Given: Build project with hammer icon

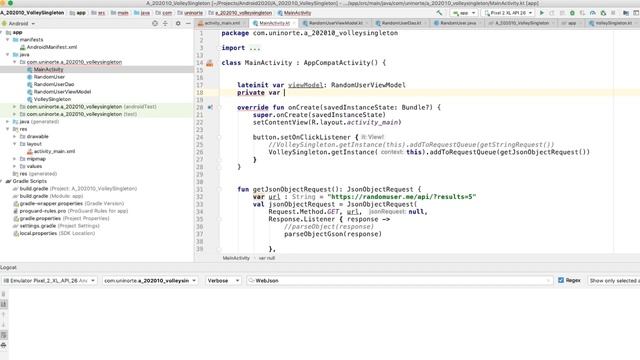Looking at the screenshot, I should 439,13.
